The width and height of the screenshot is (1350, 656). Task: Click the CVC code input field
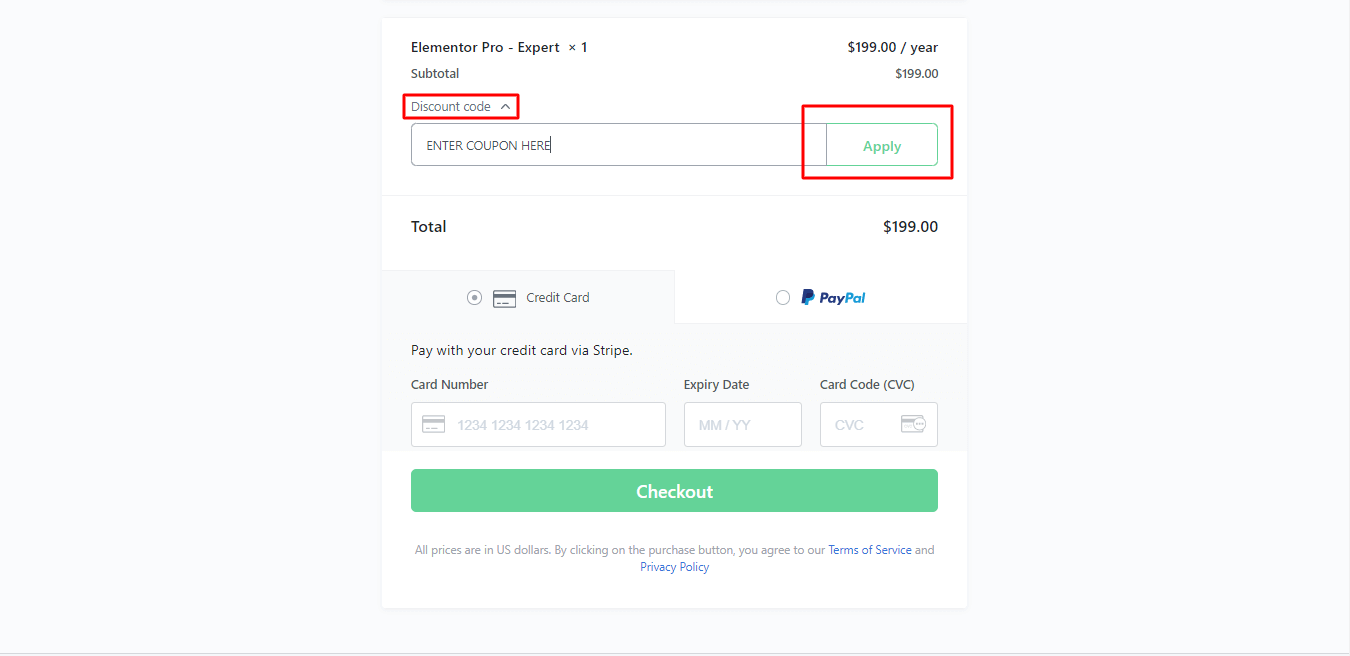click(879, 424)
